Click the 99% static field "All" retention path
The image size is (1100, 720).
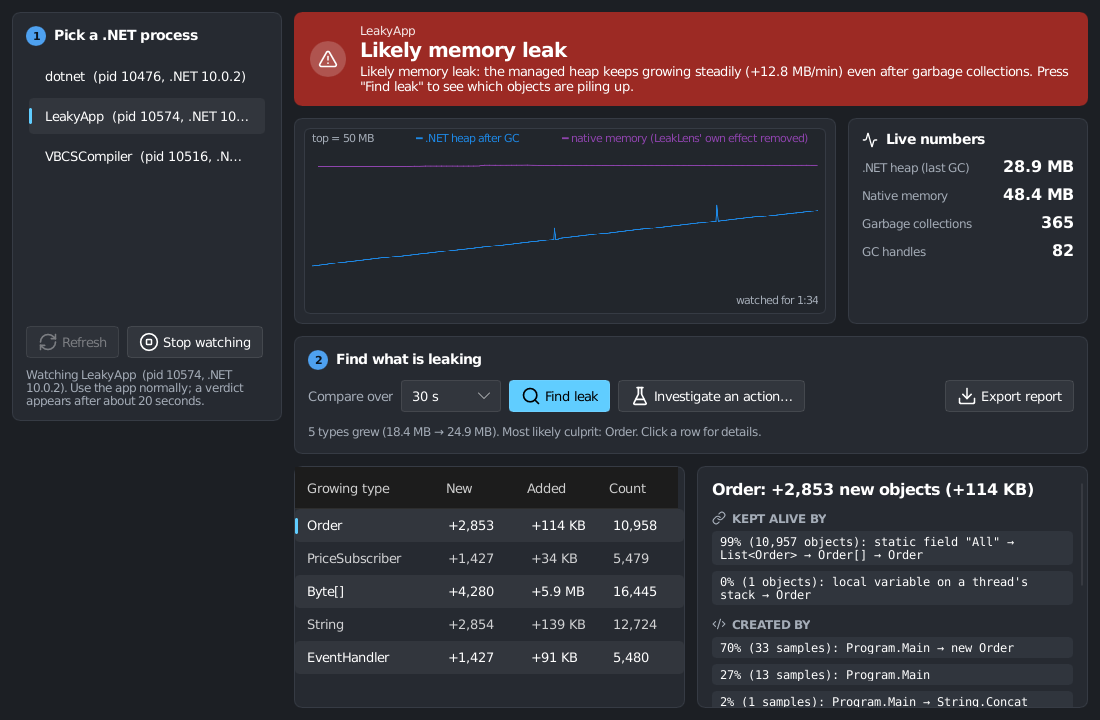click(x=892, y=548)
